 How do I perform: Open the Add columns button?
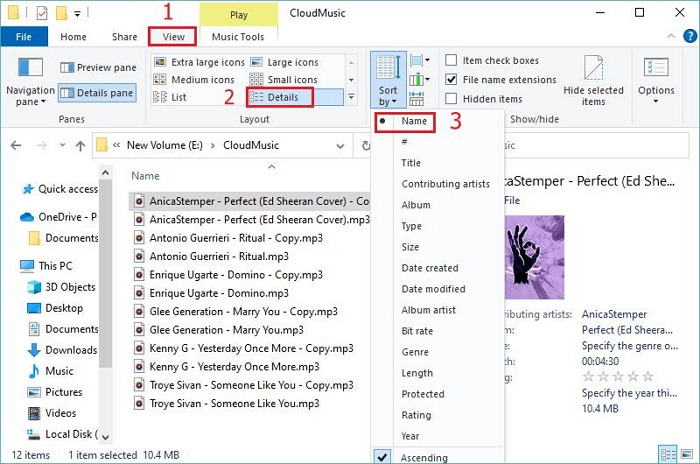(420, 80)
